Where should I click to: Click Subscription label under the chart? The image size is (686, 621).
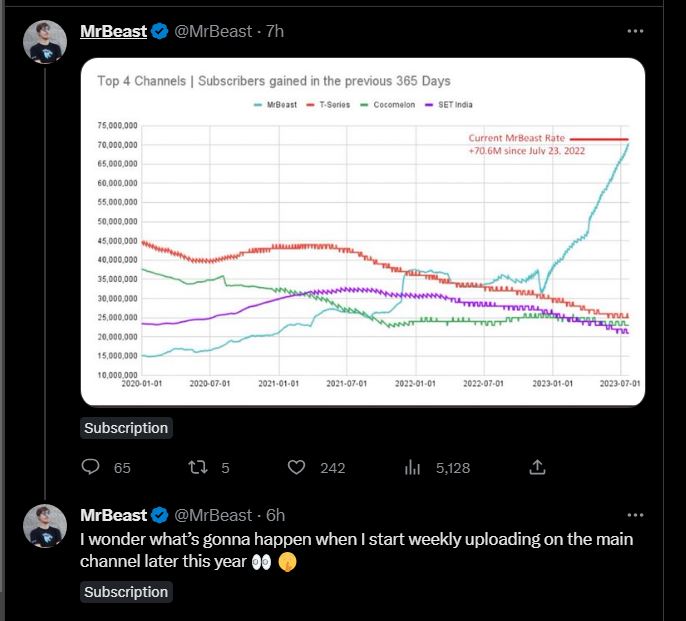click(x=126, y=428)
